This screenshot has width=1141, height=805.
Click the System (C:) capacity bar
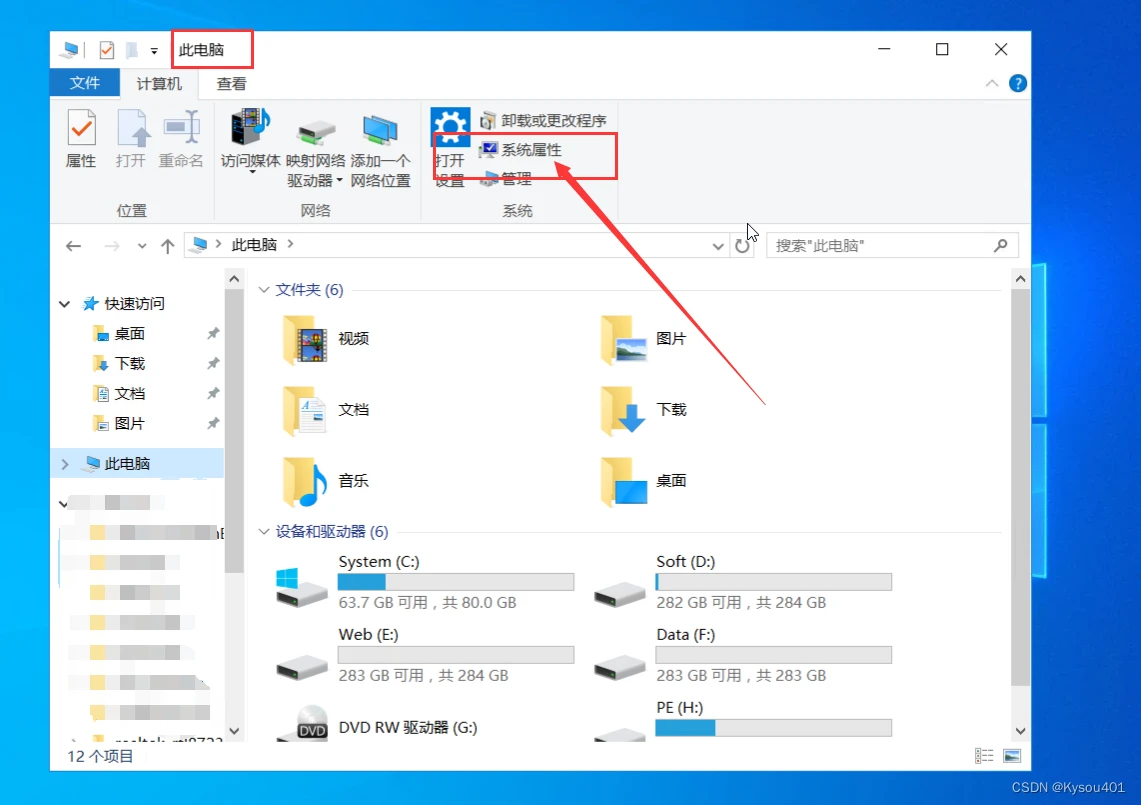(456, 582)
